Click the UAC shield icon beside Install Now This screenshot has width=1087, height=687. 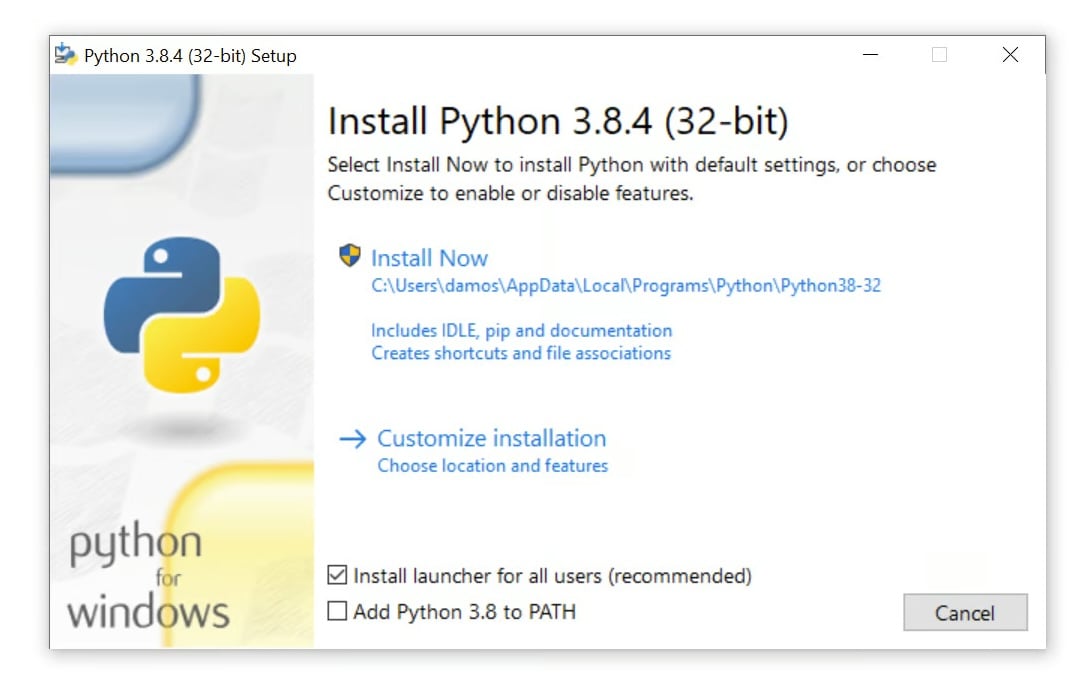click(x=349, y=256)
